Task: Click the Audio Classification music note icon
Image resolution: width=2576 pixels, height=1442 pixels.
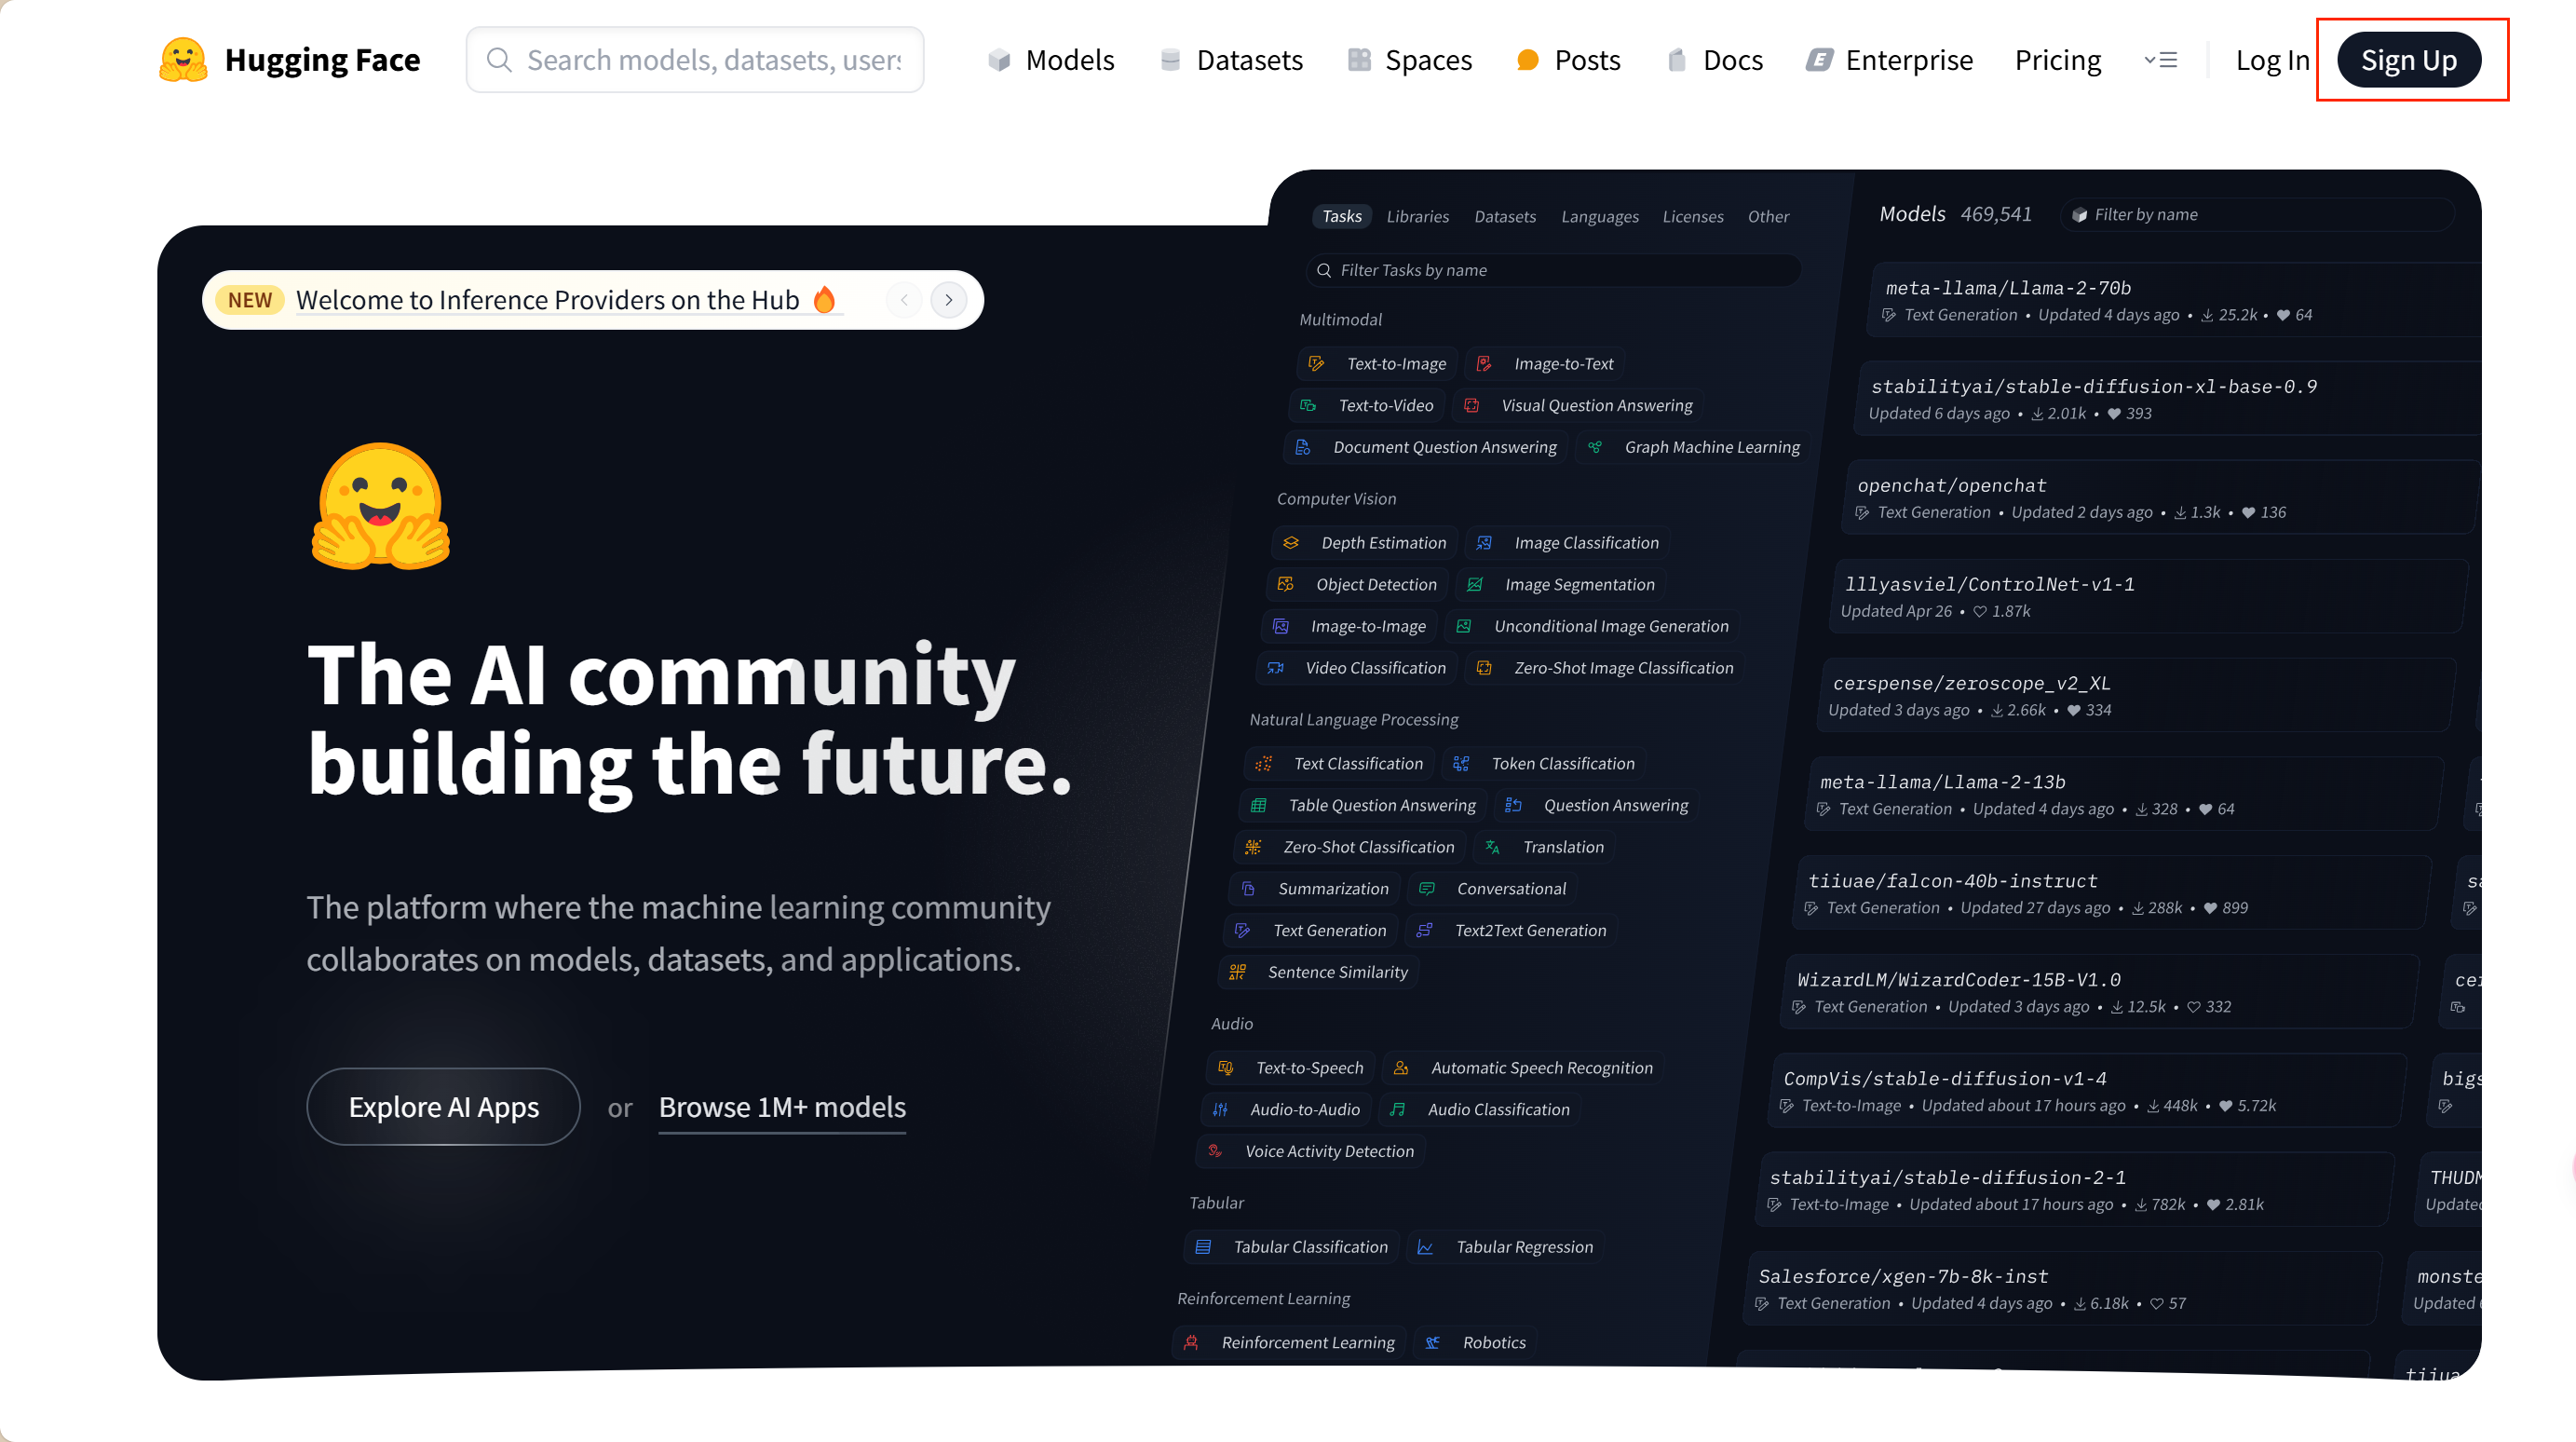Action: coord(1398,1110)
